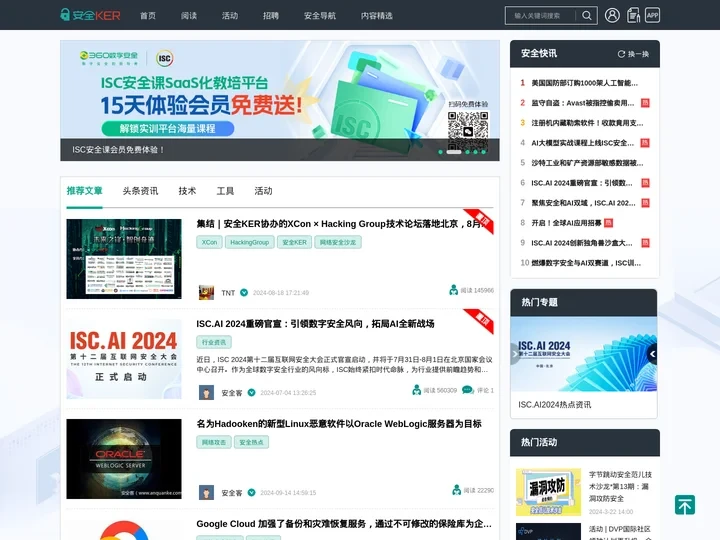Click the search magnifier icon
This screenshot has height=540, width=720.
coord(586,16)
